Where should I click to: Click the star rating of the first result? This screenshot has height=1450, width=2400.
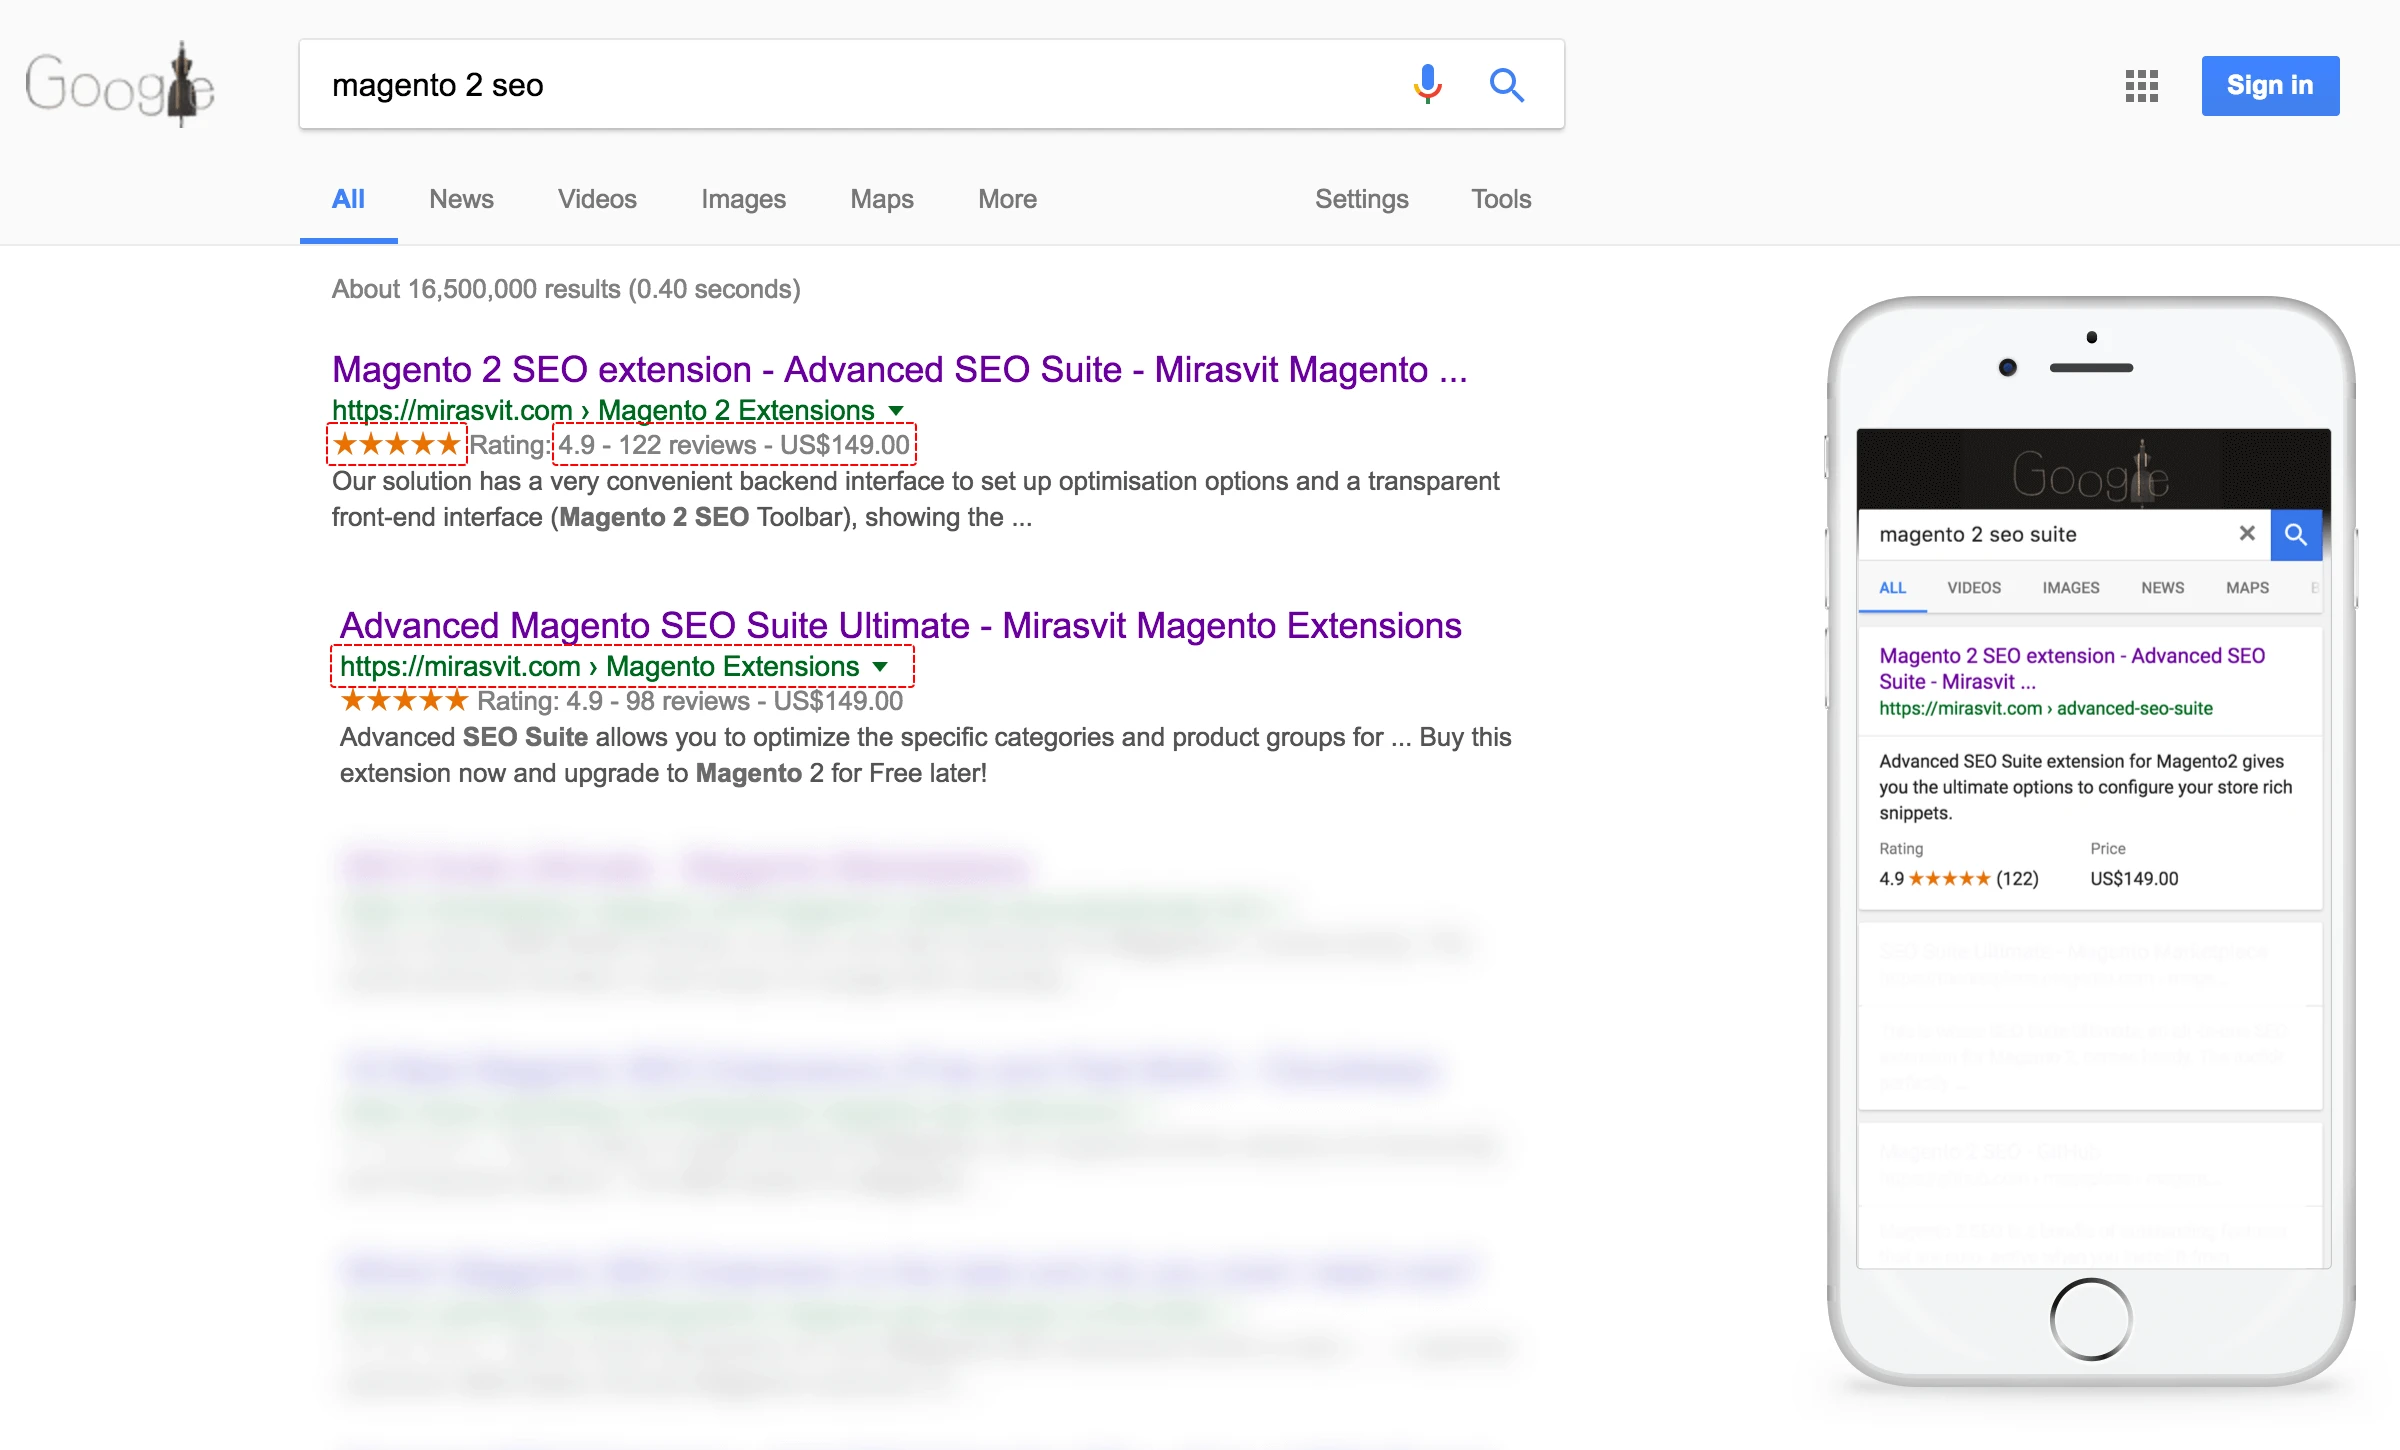[396, 444]
